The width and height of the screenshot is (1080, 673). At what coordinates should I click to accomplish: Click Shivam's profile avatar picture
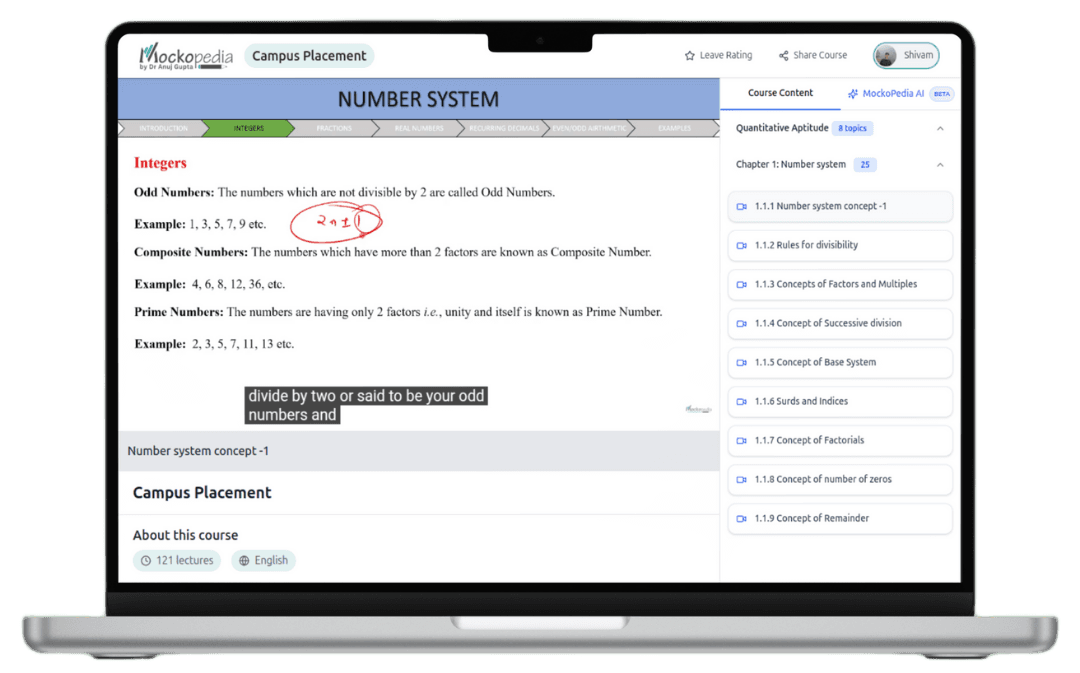(x=887, y=55)
